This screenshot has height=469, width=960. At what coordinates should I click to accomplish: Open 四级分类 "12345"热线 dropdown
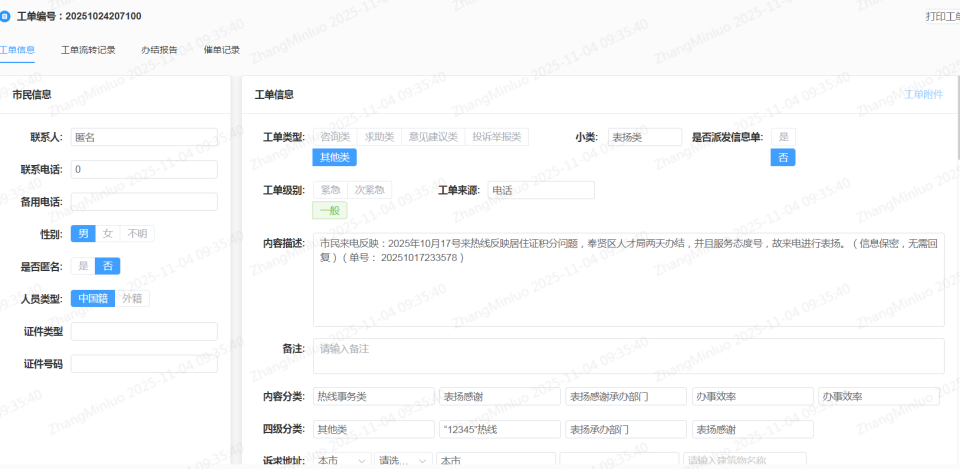(x=500, y=429)
